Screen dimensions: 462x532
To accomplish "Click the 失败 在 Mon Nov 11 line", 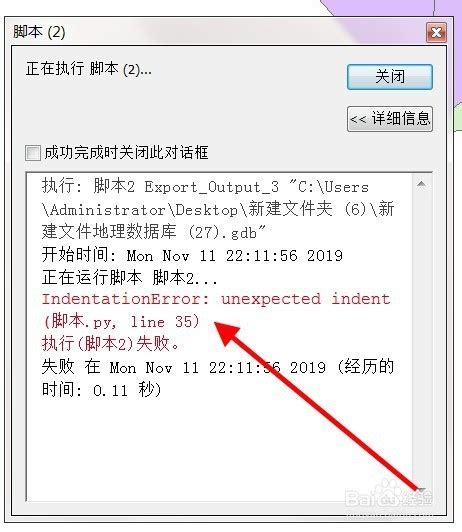I will click(218, 367).
